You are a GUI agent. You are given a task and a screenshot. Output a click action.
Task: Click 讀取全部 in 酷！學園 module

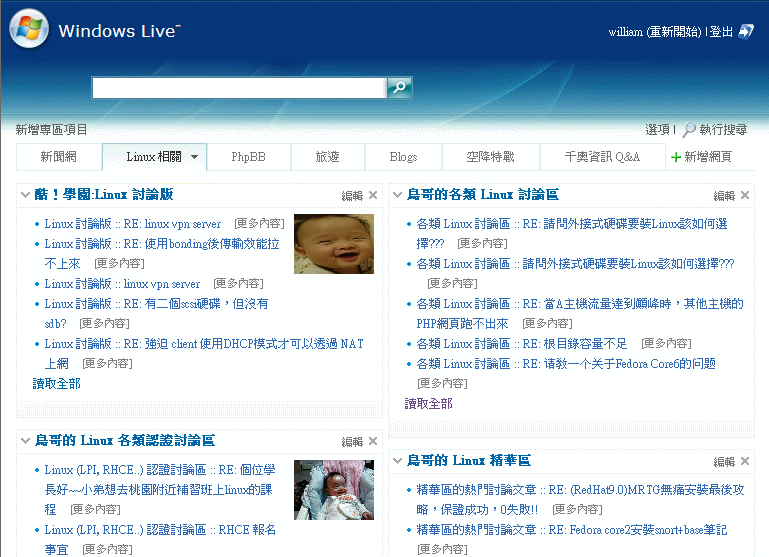[x=56, y=383]
